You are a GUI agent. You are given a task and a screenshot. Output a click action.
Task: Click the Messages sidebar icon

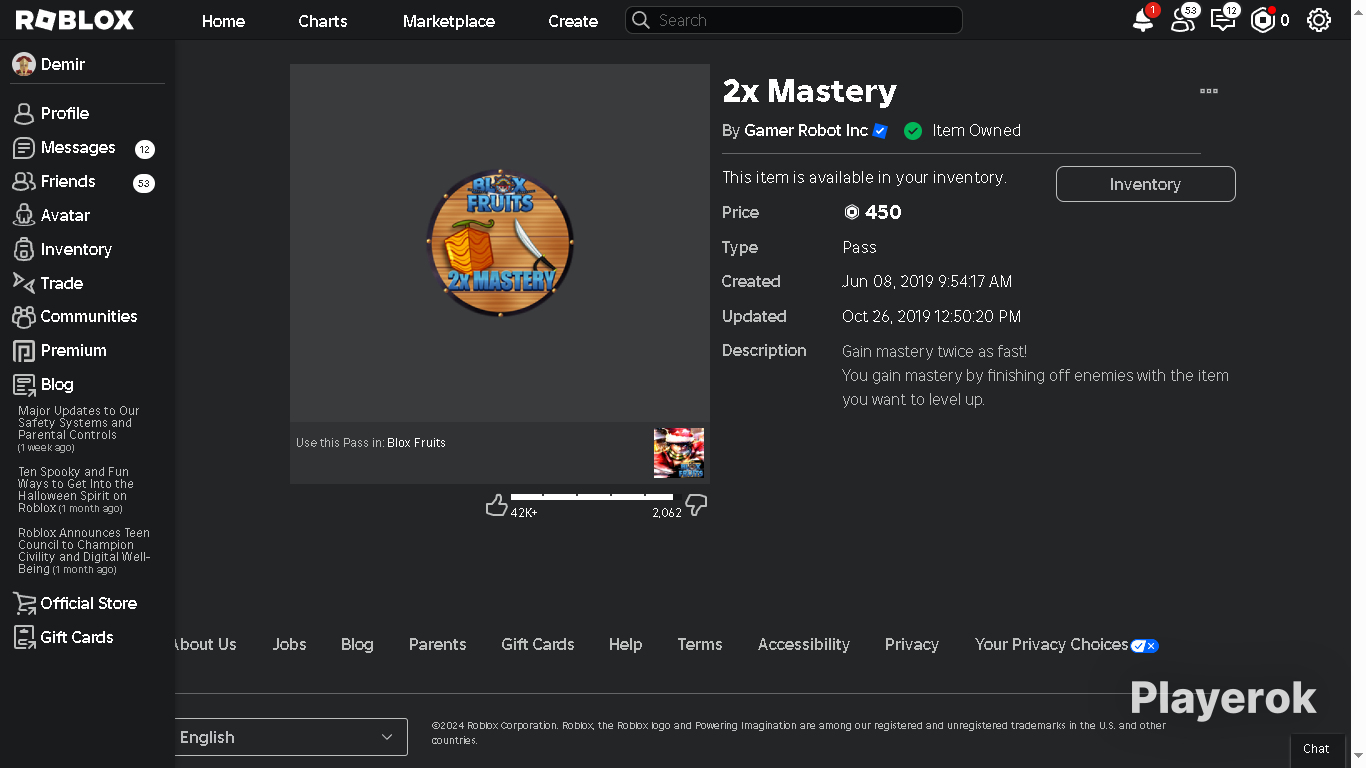click(24, 148)
